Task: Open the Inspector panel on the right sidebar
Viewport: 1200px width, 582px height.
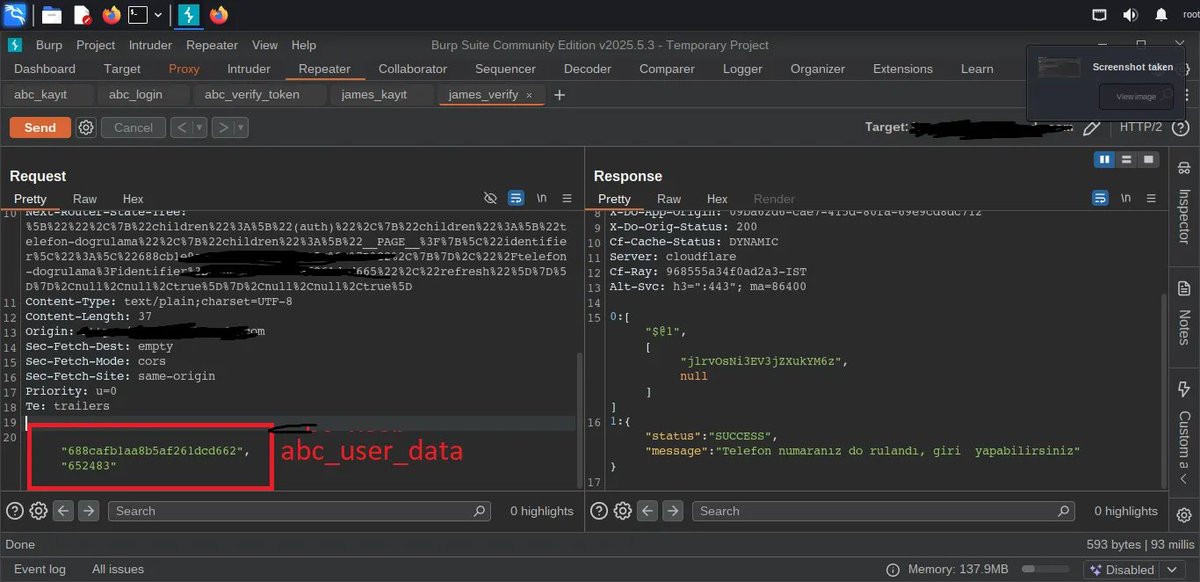Action: pyautogui.click(x=1183, y=205)
